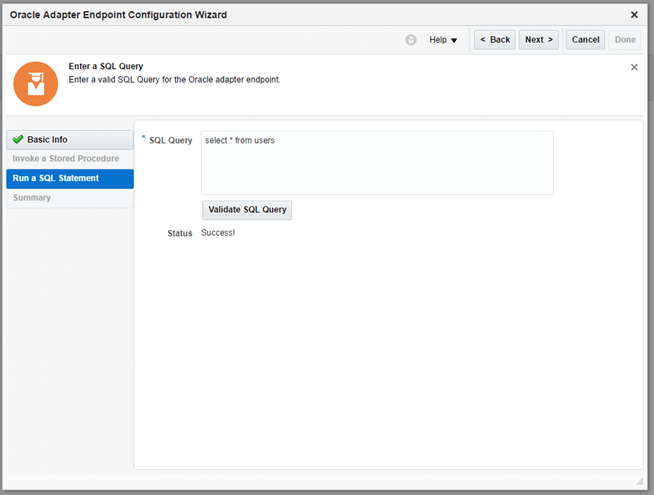Screen dimensions: 654x495
Task: Open the Help dropdown menu
Action: (x=442, y=40)
